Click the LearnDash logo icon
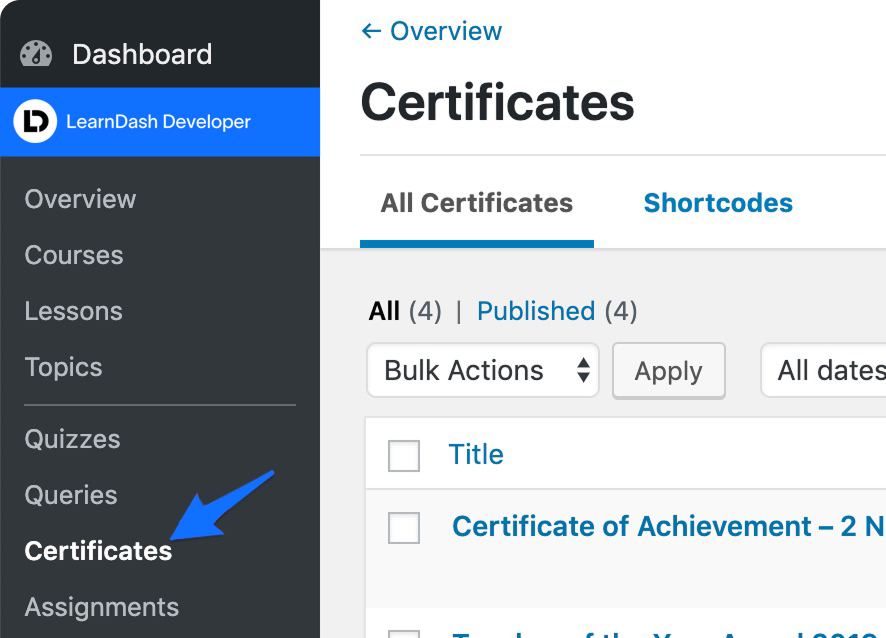Screen dimensions: 886x638 (x=35, y=122)
